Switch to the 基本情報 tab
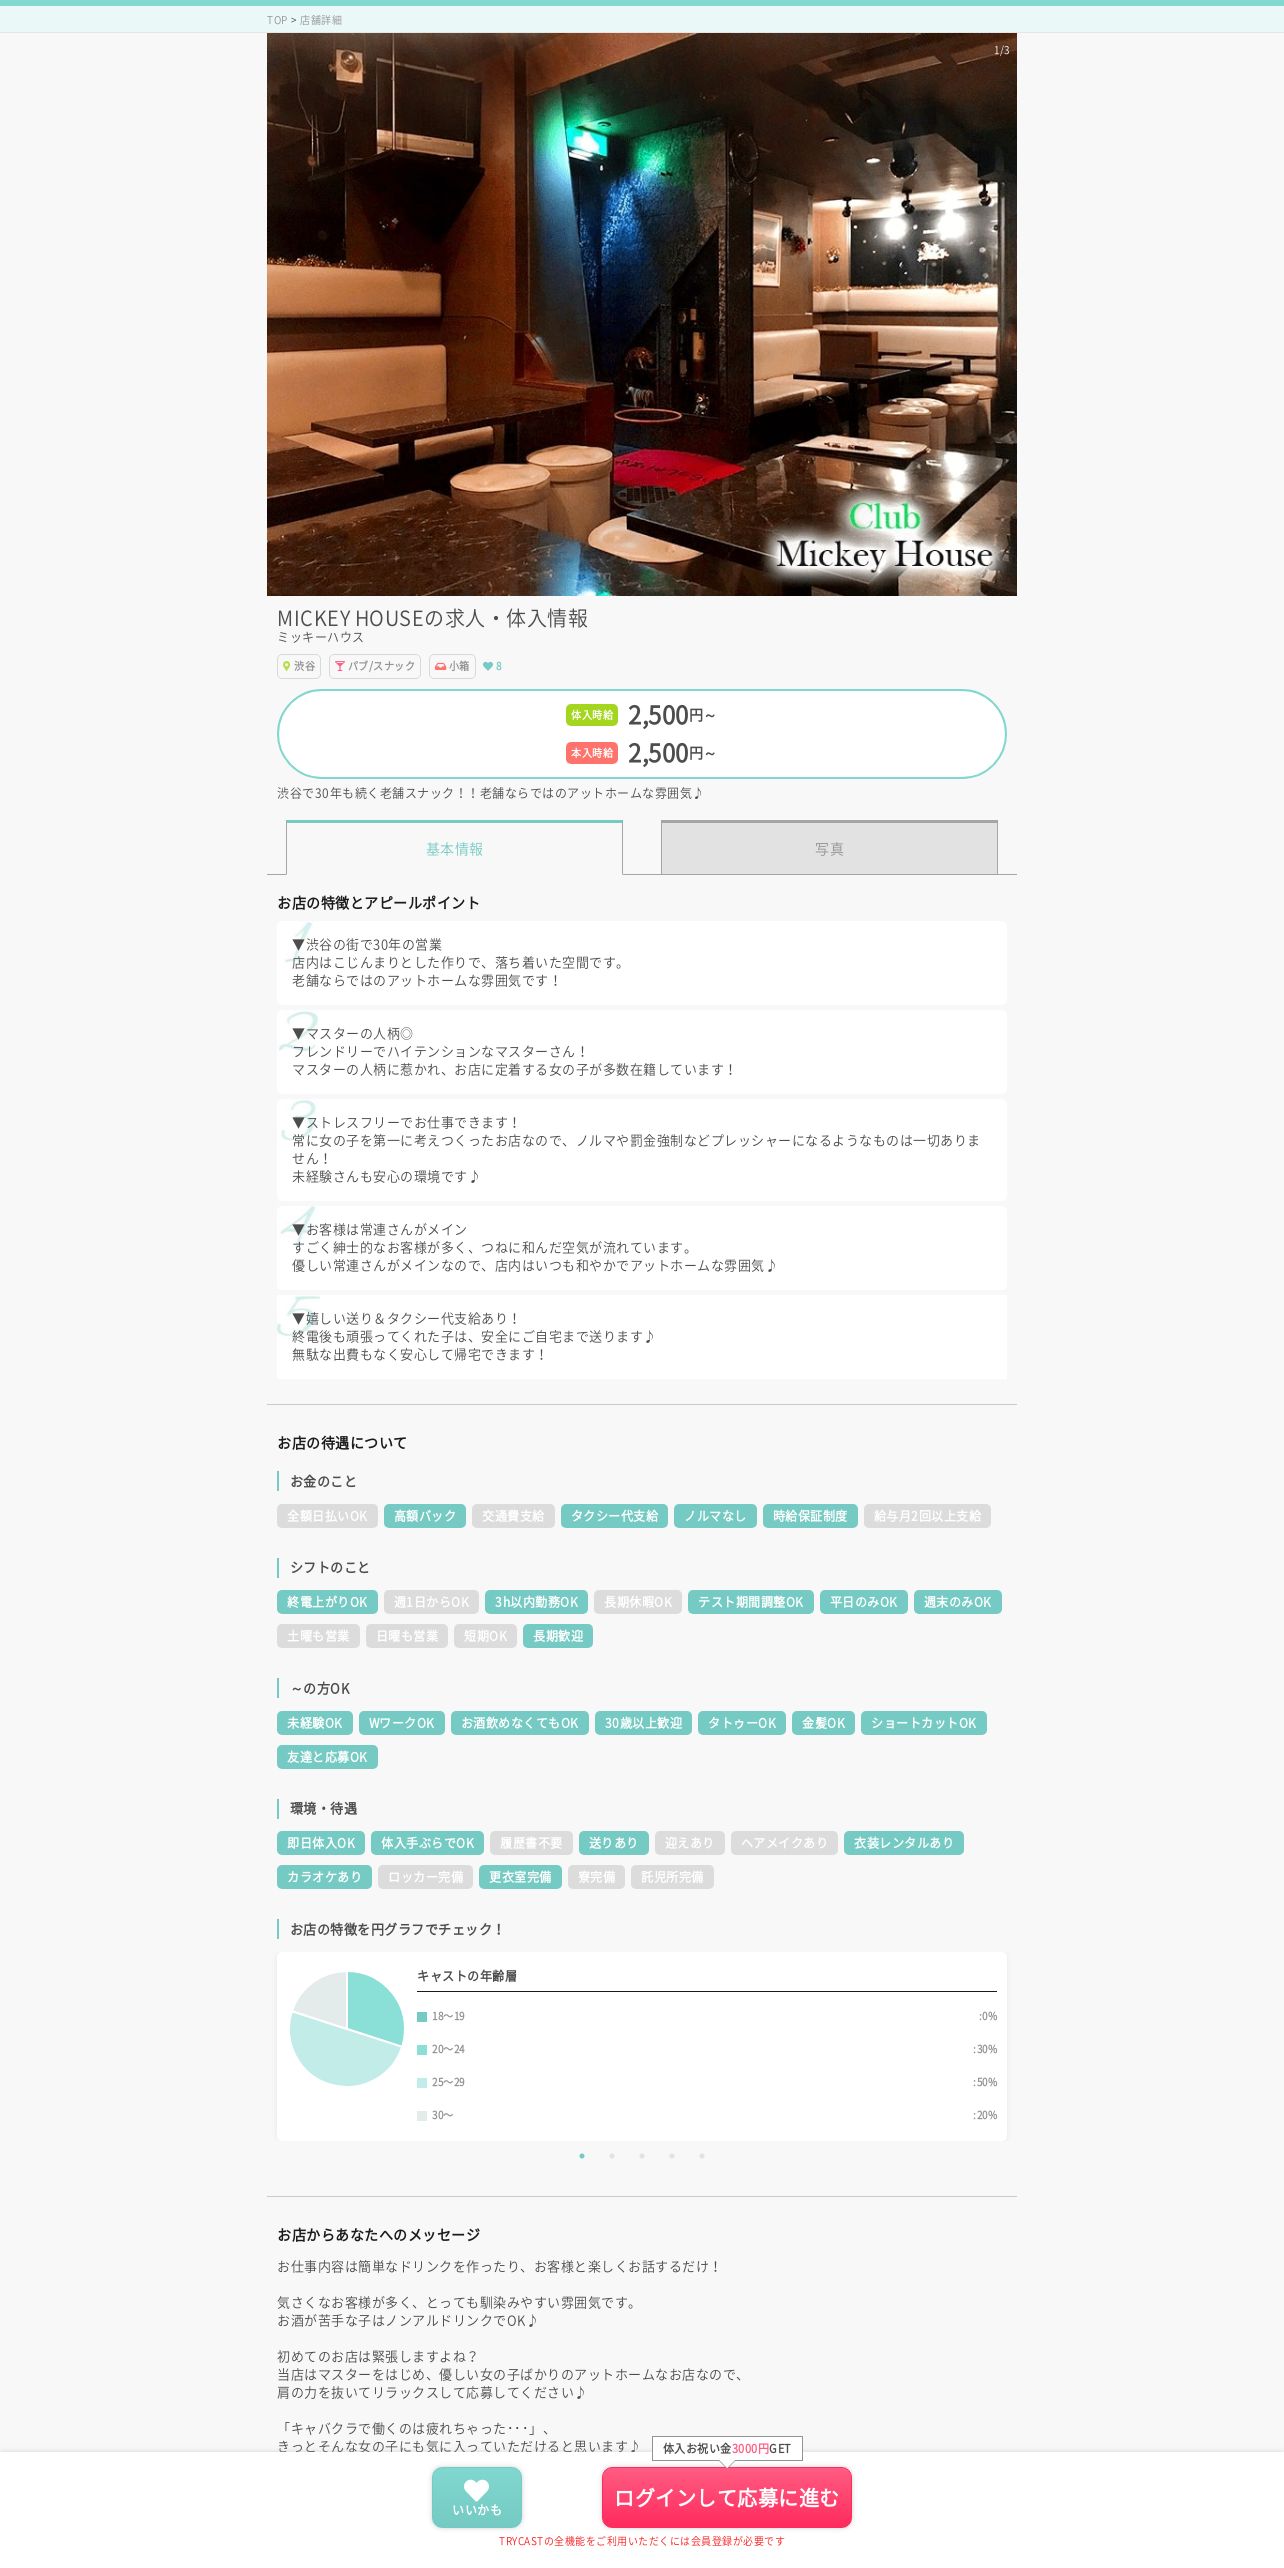This screenshot has width=1284, height=2568. click(x=454, y=848)
